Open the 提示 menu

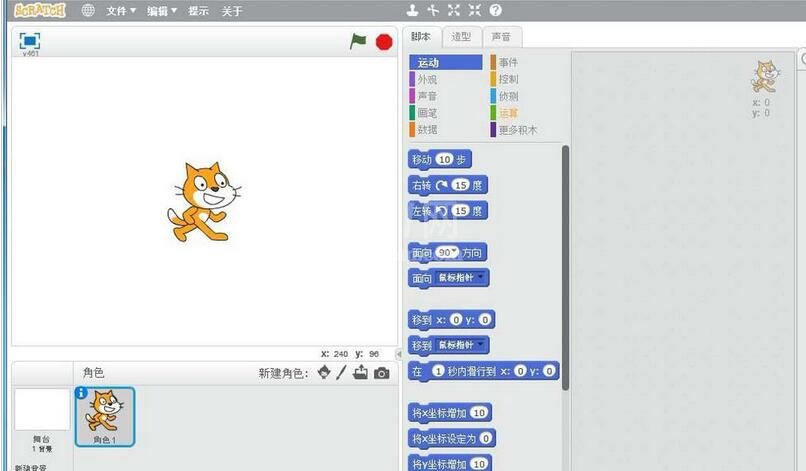198,11
